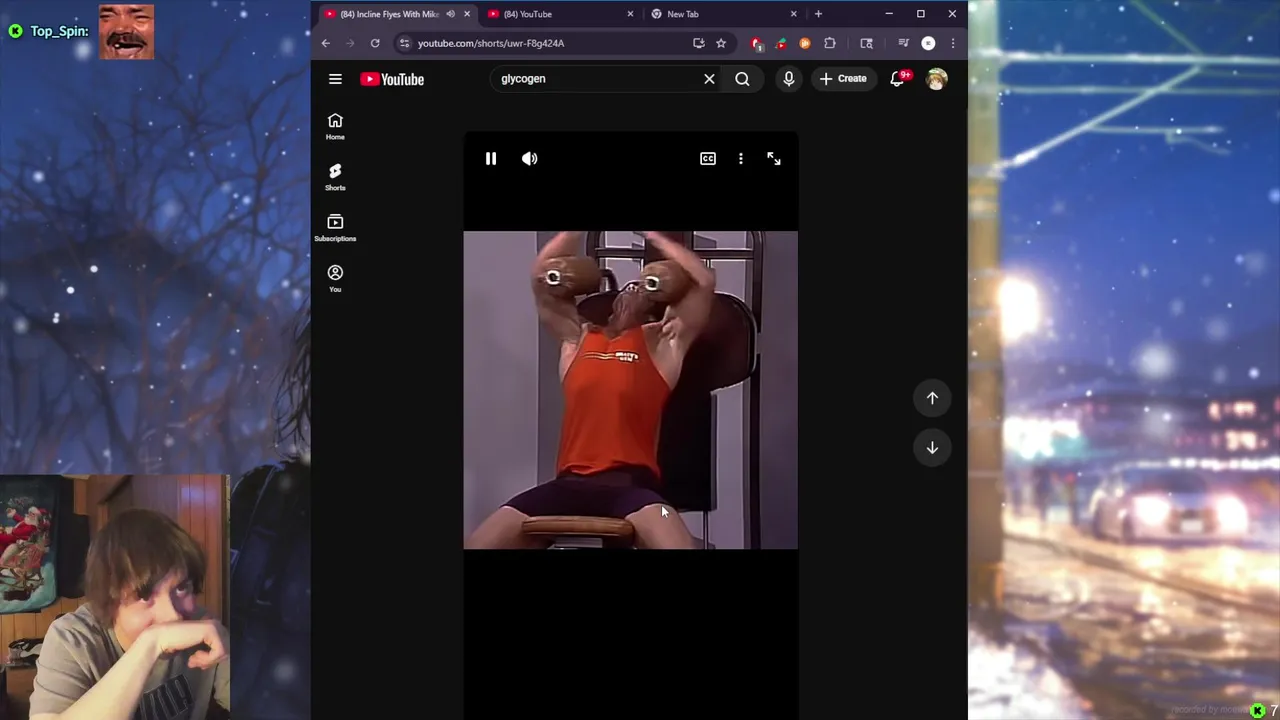Reload the current page
The image size is (1280, 720).
375,43
